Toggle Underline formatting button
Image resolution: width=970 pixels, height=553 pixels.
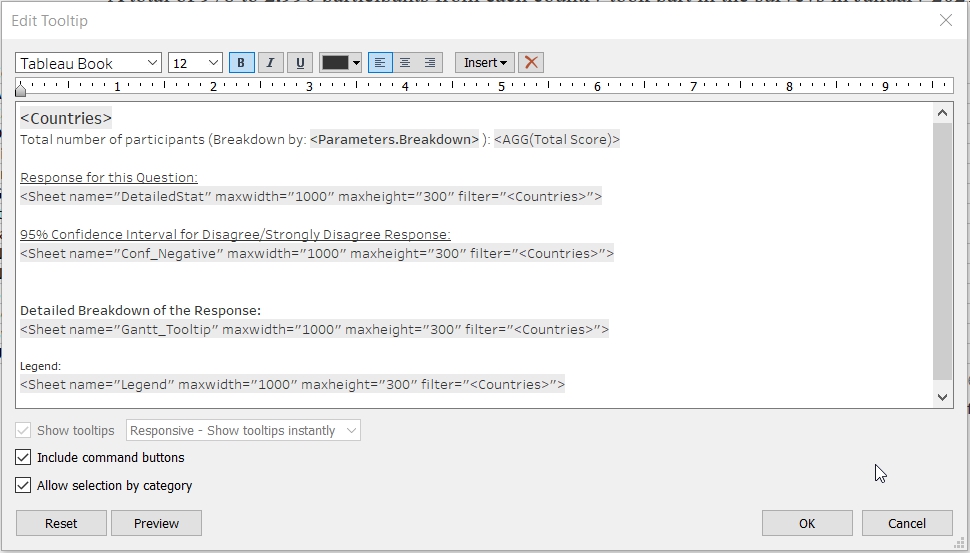[x=300, y=63]
